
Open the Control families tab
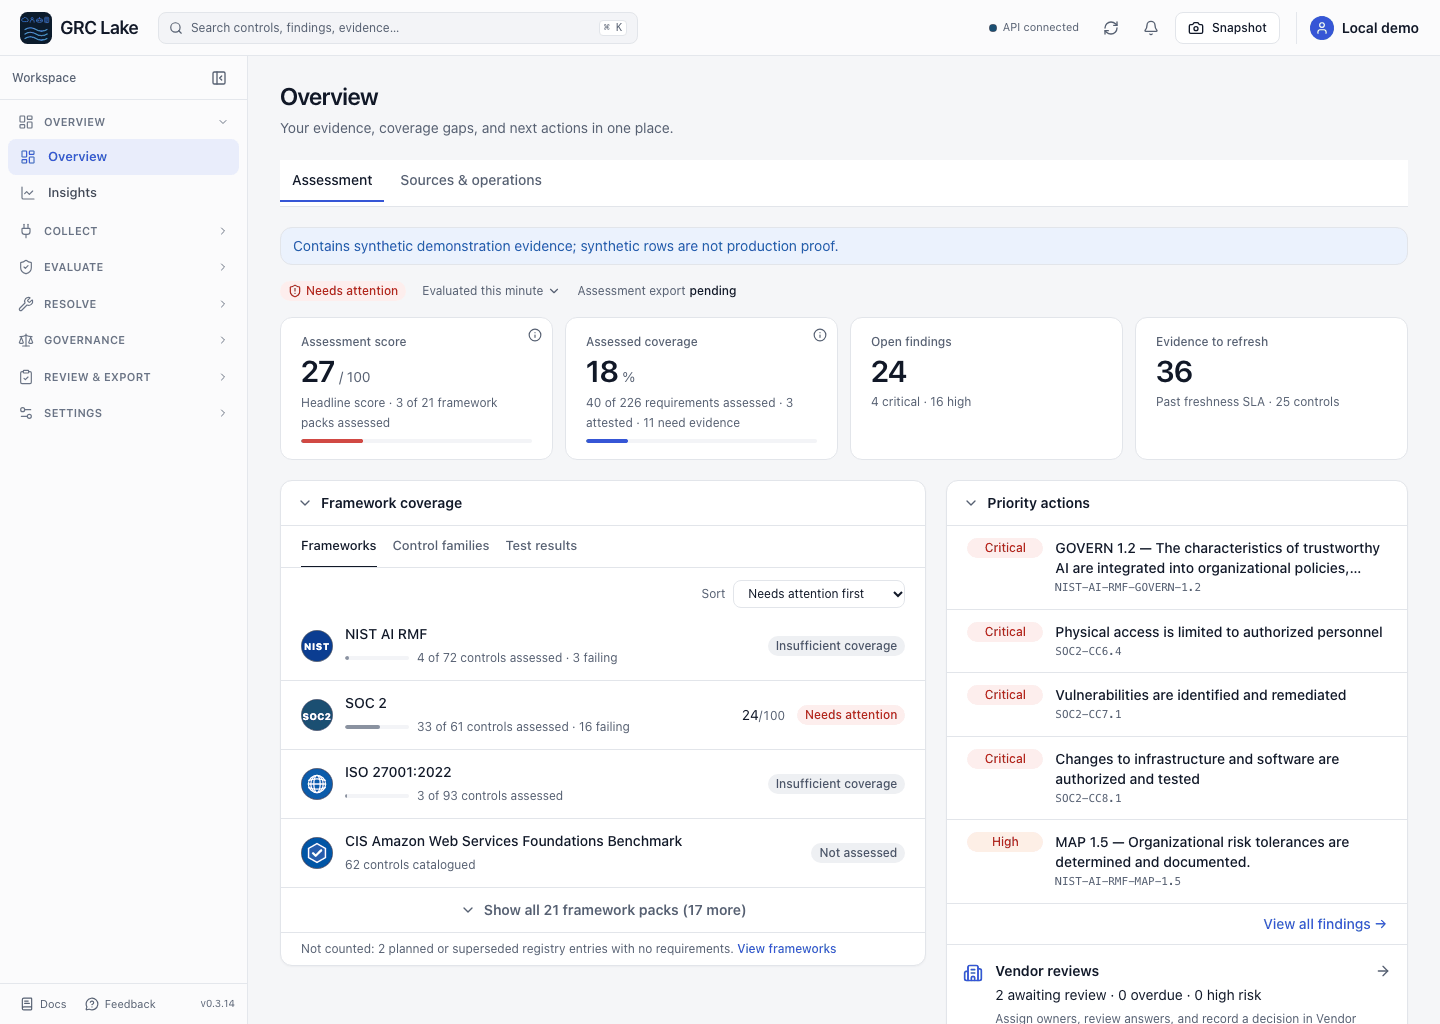coord(441,546)
